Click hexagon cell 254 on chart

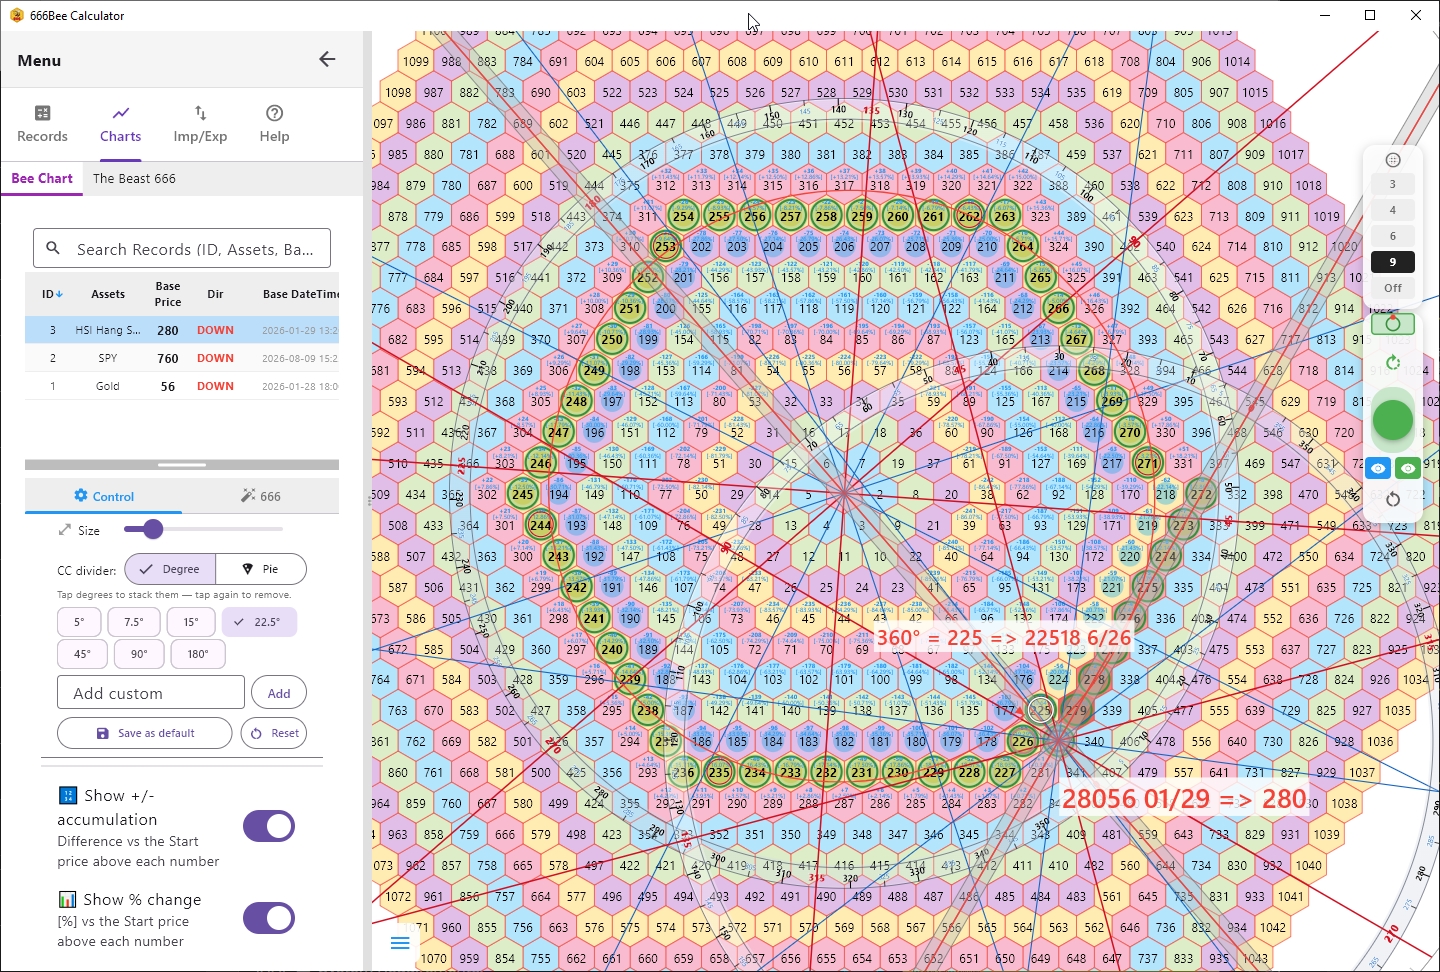click(683, 216)
